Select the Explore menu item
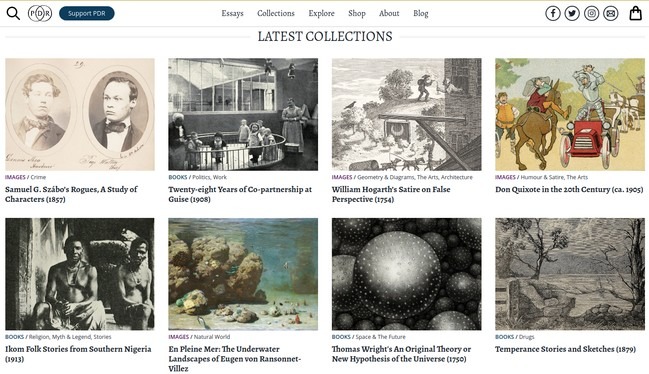The width and height of the screenshot is (649, 374). (x=321, y=13)
